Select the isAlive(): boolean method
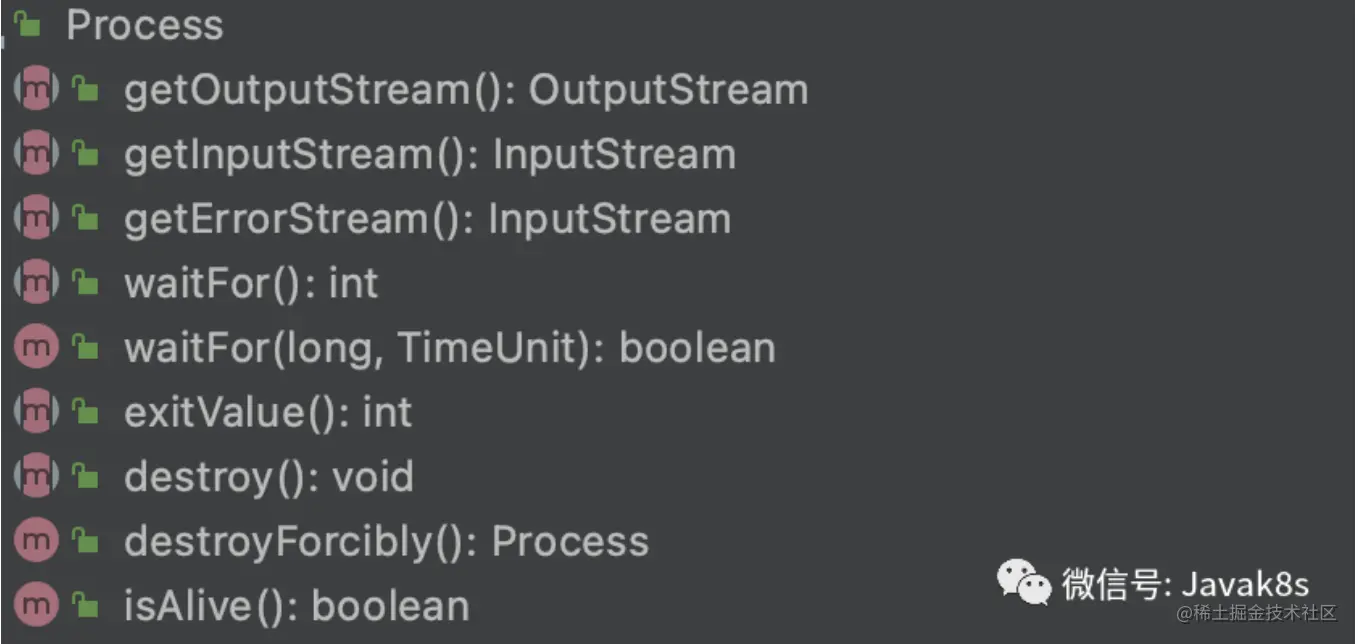This screenshot has width=1358, height=644. coord(296,606)
